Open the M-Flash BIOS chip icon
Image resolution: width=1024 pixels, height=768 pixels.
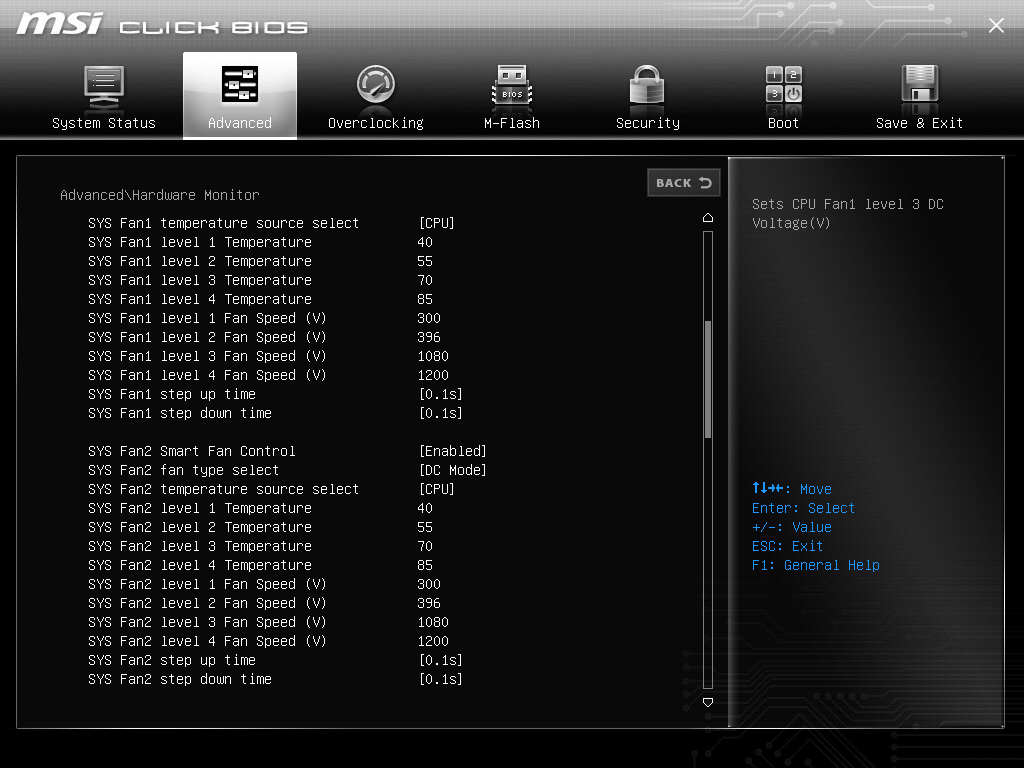(x=512, y=85)
